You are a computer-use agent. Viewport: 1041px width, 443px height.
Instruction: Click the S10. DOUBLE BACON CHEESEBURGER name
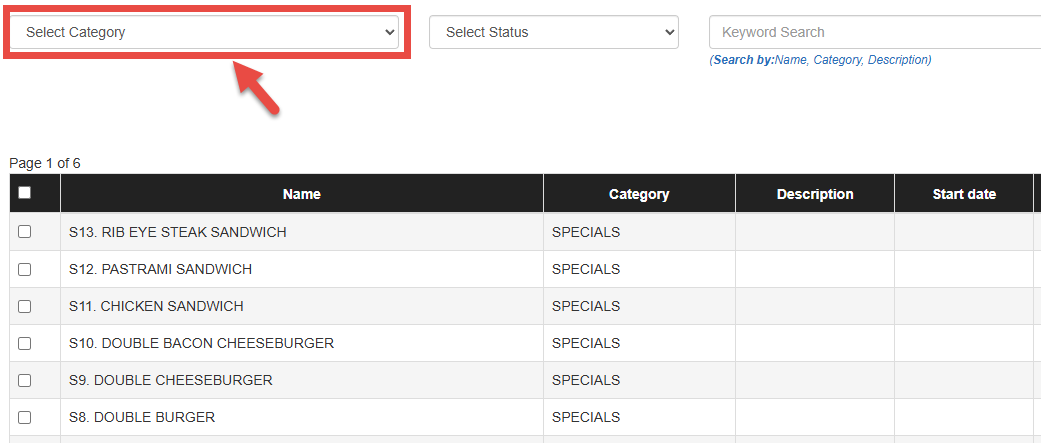tap(201, 343)
